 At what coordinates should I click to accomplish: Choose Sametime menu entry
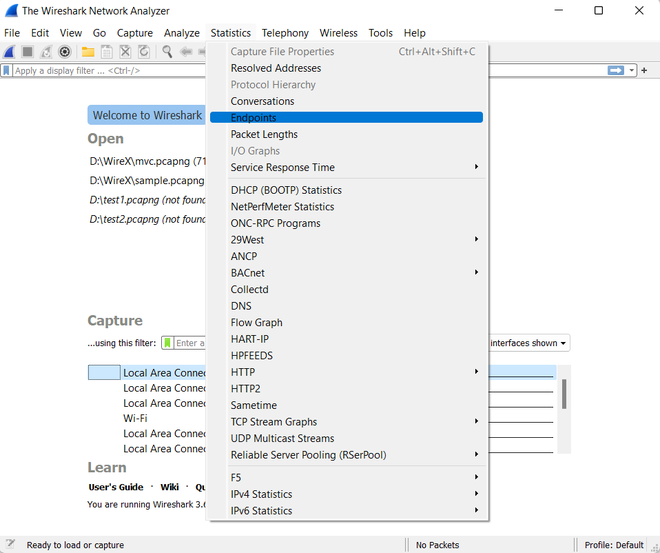click(346, 405)
